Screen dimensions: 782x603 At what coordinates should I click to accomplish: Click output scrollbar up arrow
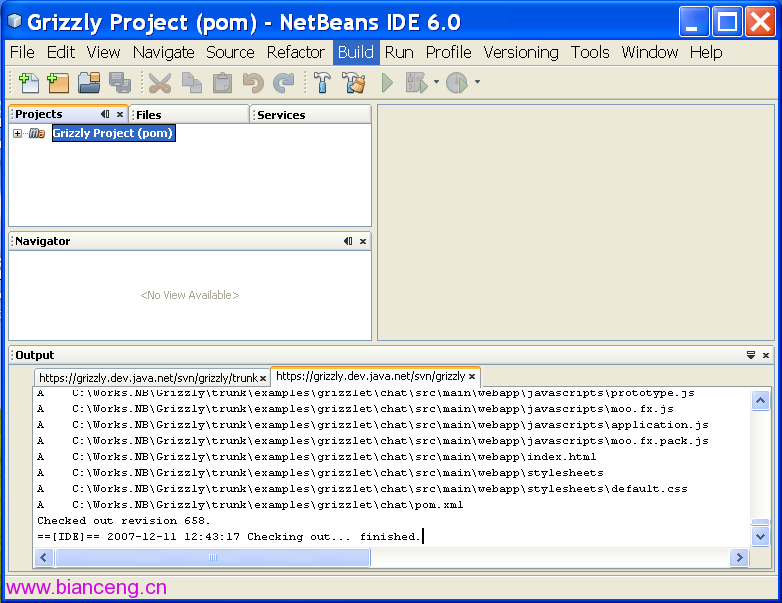761,400
